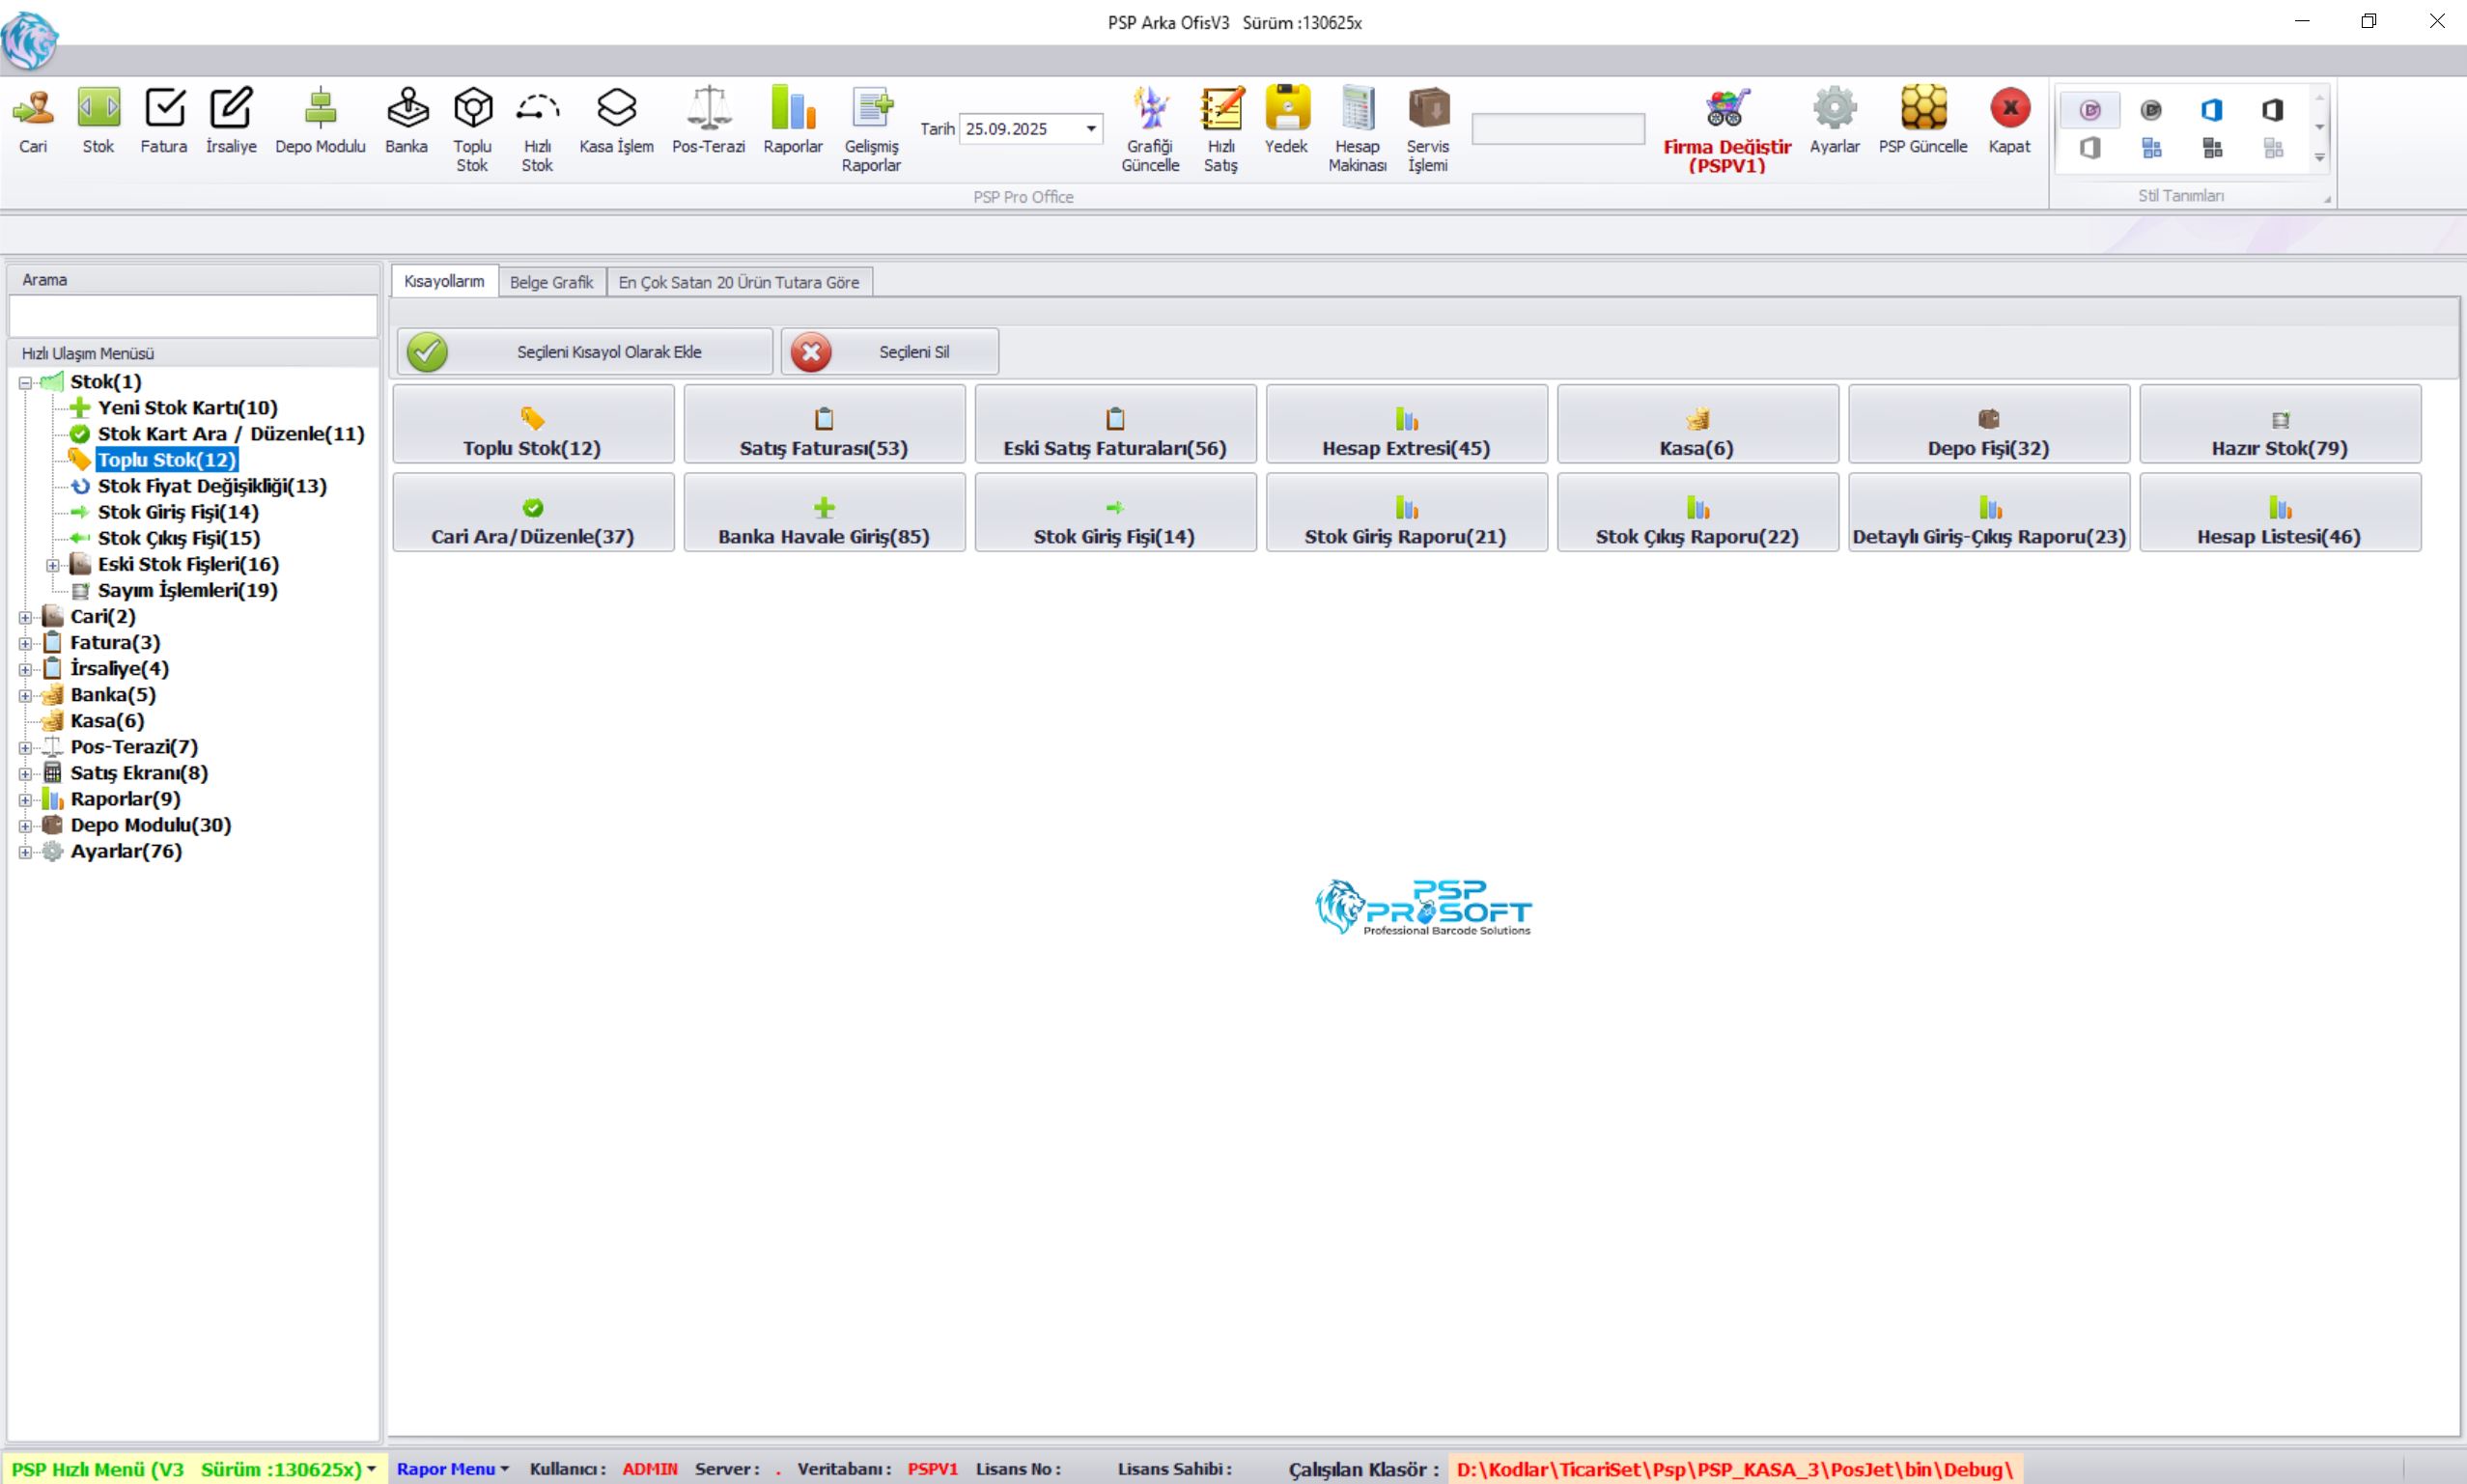Open the Tarih date dropdown
This screenshot has height=1484, width=2467.
[1091, 129]
